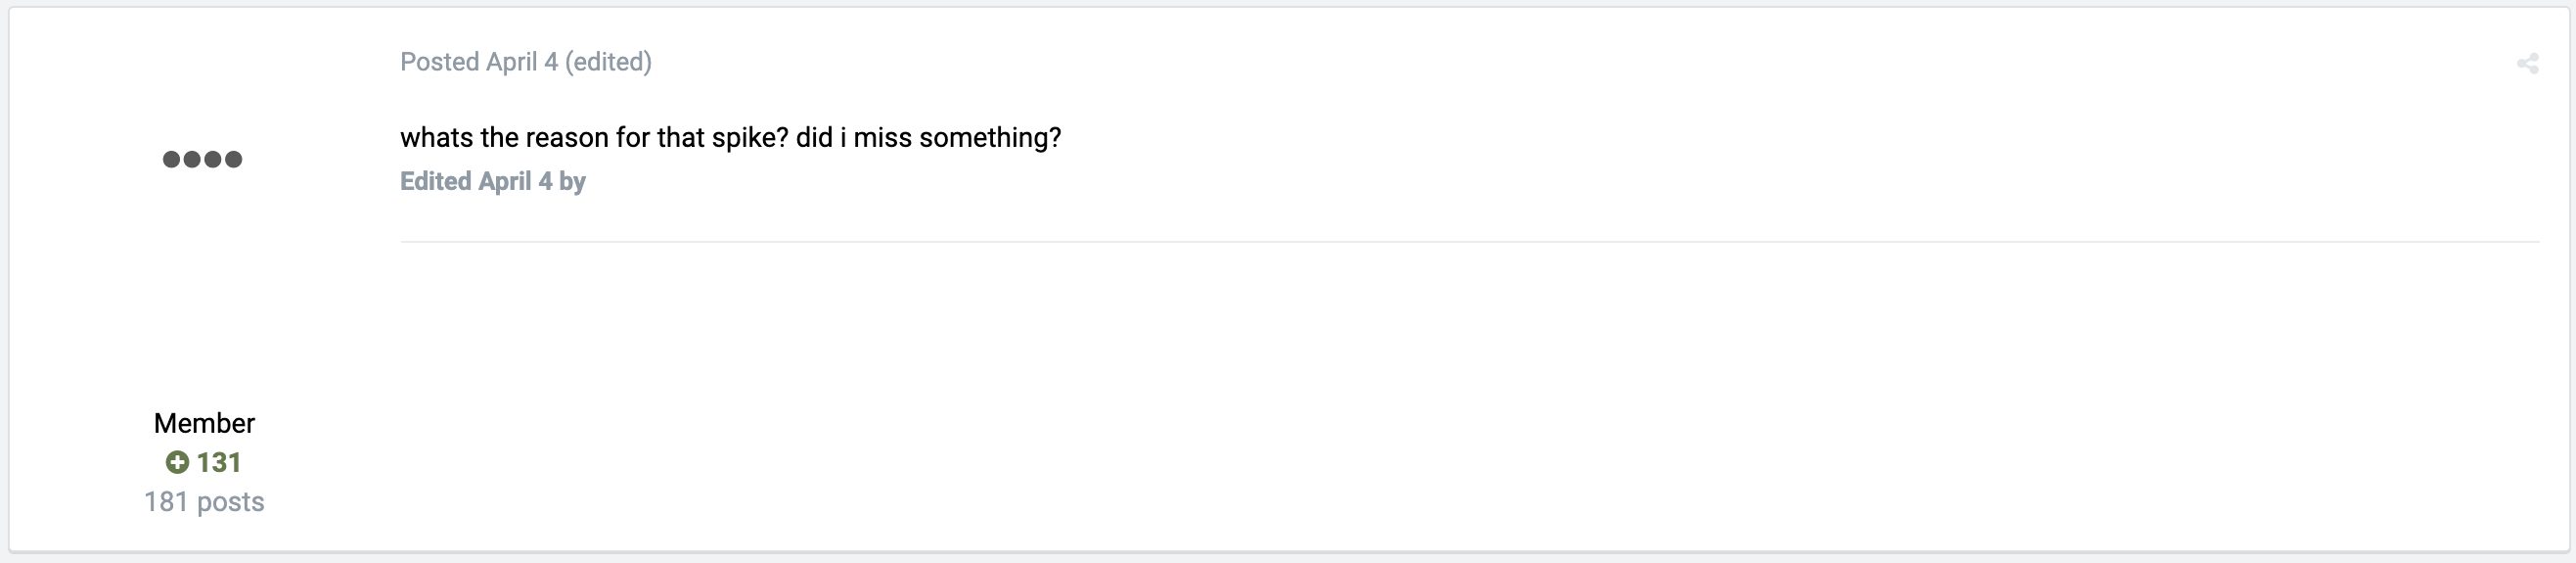Click the word 'by' in the edit note
This screenshot has height=563, width=2576.
tap(572, 182)
